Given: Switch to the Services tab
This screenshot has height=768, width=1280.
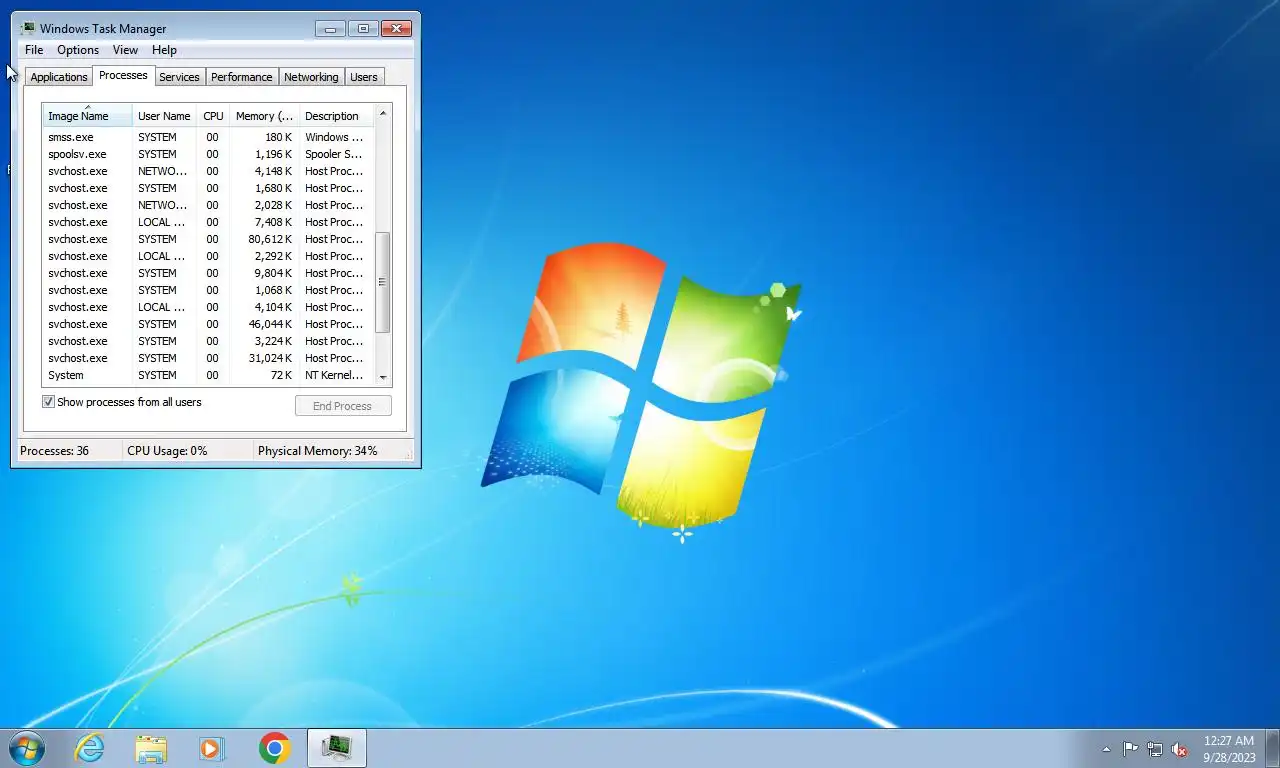Looking at the screenshot, I should 179,77.
